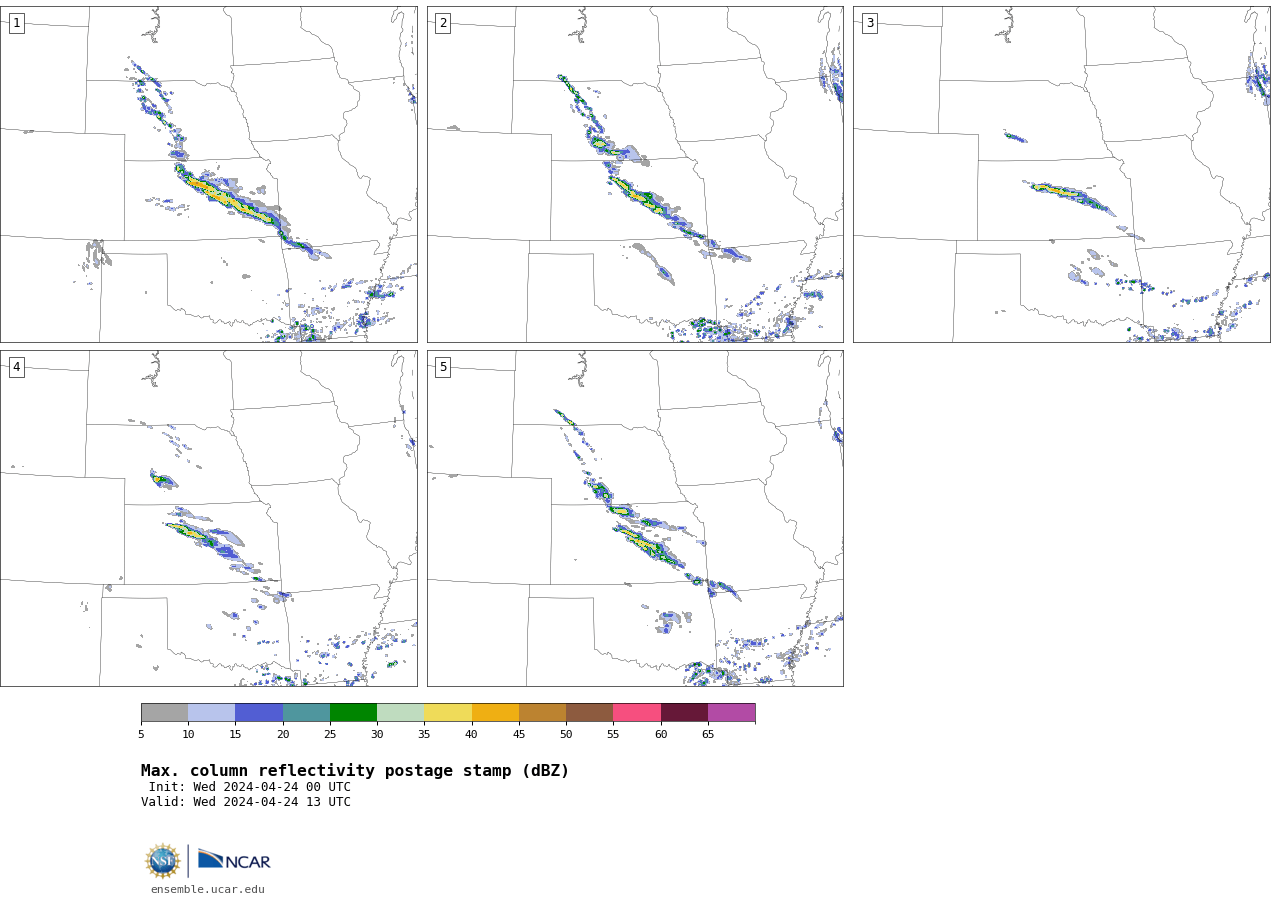
Task: Open ensemble member 3 reflectivity map
Action: click(1062, 174)
